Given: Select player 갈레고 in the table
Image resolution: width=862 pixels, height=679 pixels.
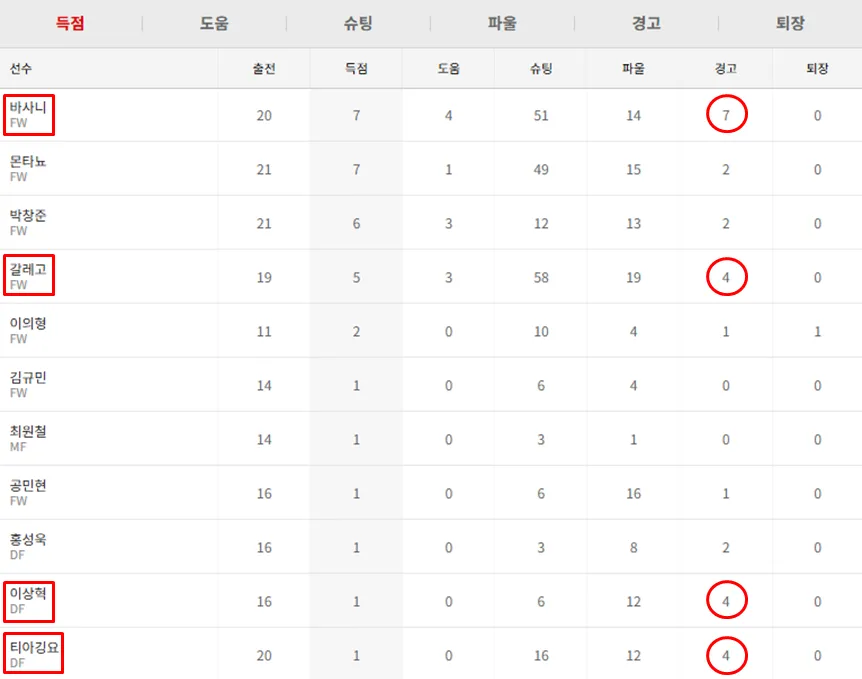Looking at the screenshot, I should click(x=28, y=270).
